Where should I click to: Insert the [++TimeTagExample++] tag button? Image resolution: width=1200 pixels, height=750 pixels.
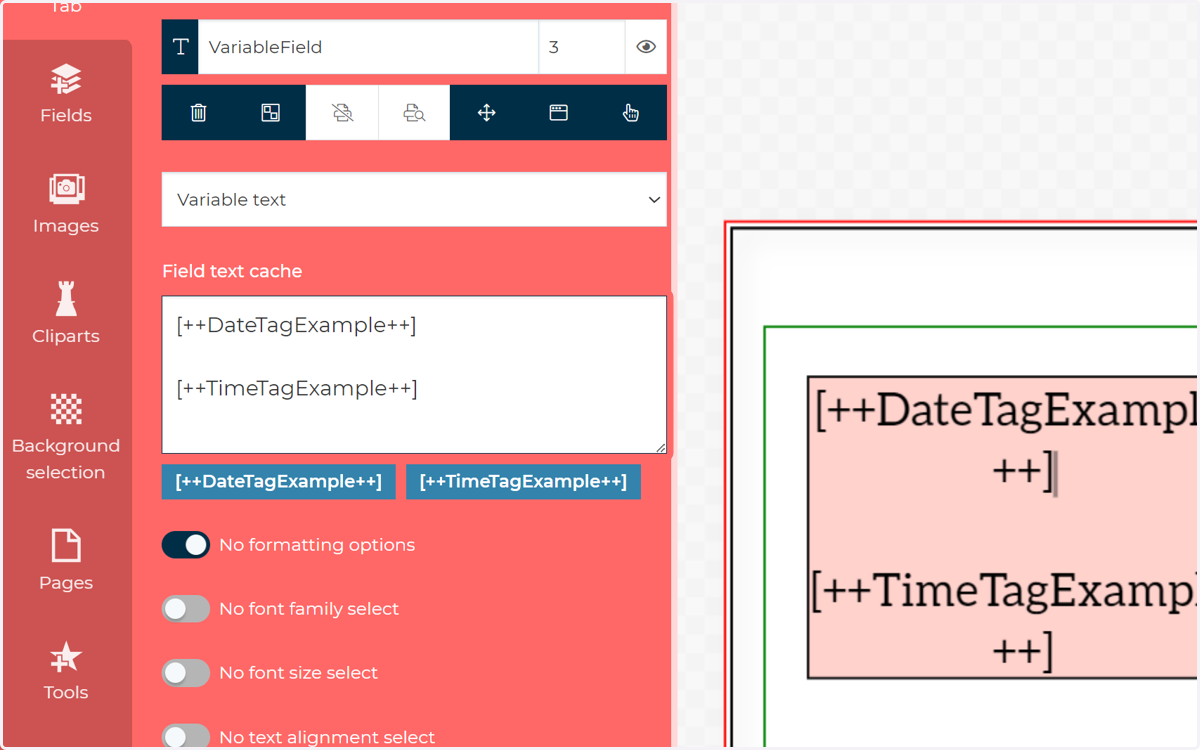click(x=523, y=482)
